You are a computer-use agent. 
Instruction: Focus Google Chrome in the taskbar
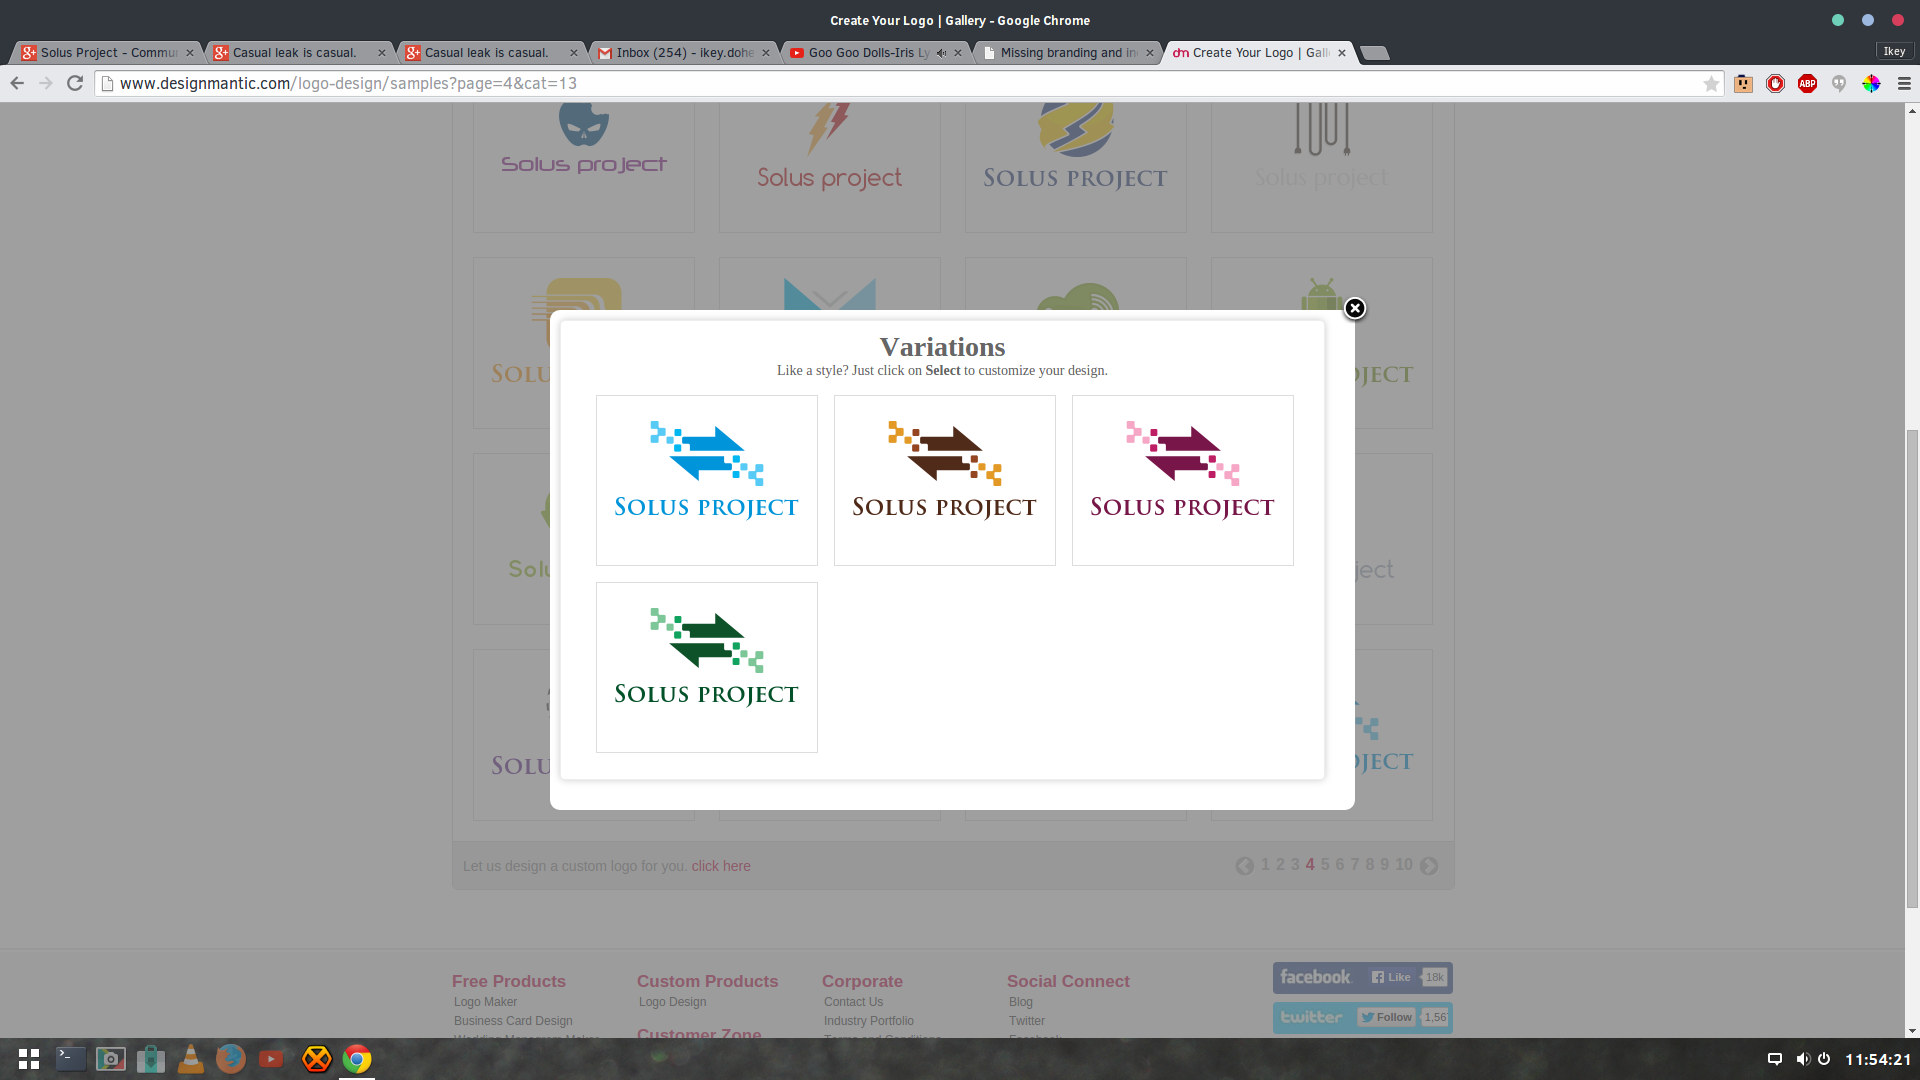[x=357, y=1058]
